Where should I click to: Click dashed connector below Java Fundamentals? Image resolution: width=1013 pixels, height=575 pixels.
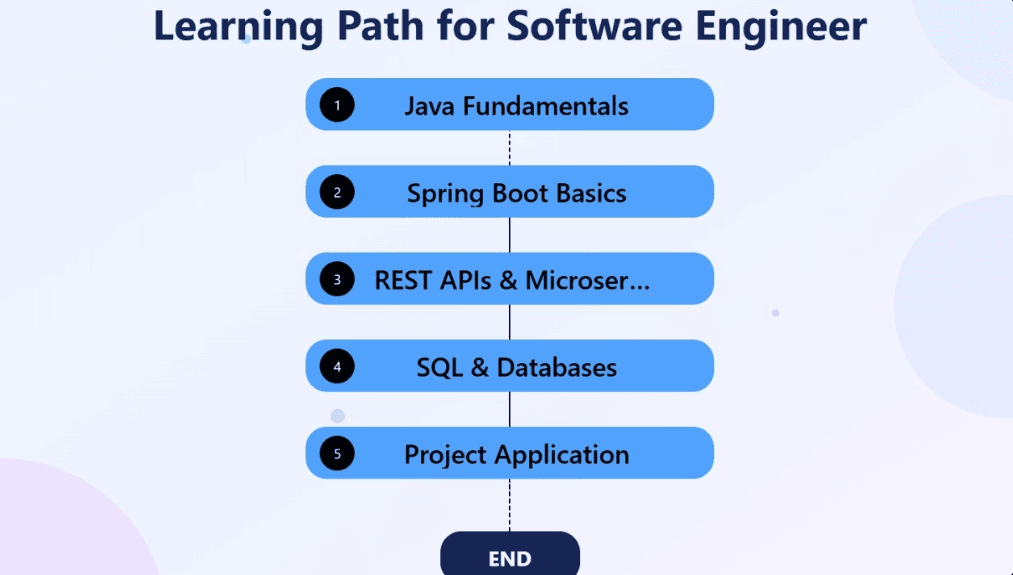pyautogui.click(x=510, y=148)
